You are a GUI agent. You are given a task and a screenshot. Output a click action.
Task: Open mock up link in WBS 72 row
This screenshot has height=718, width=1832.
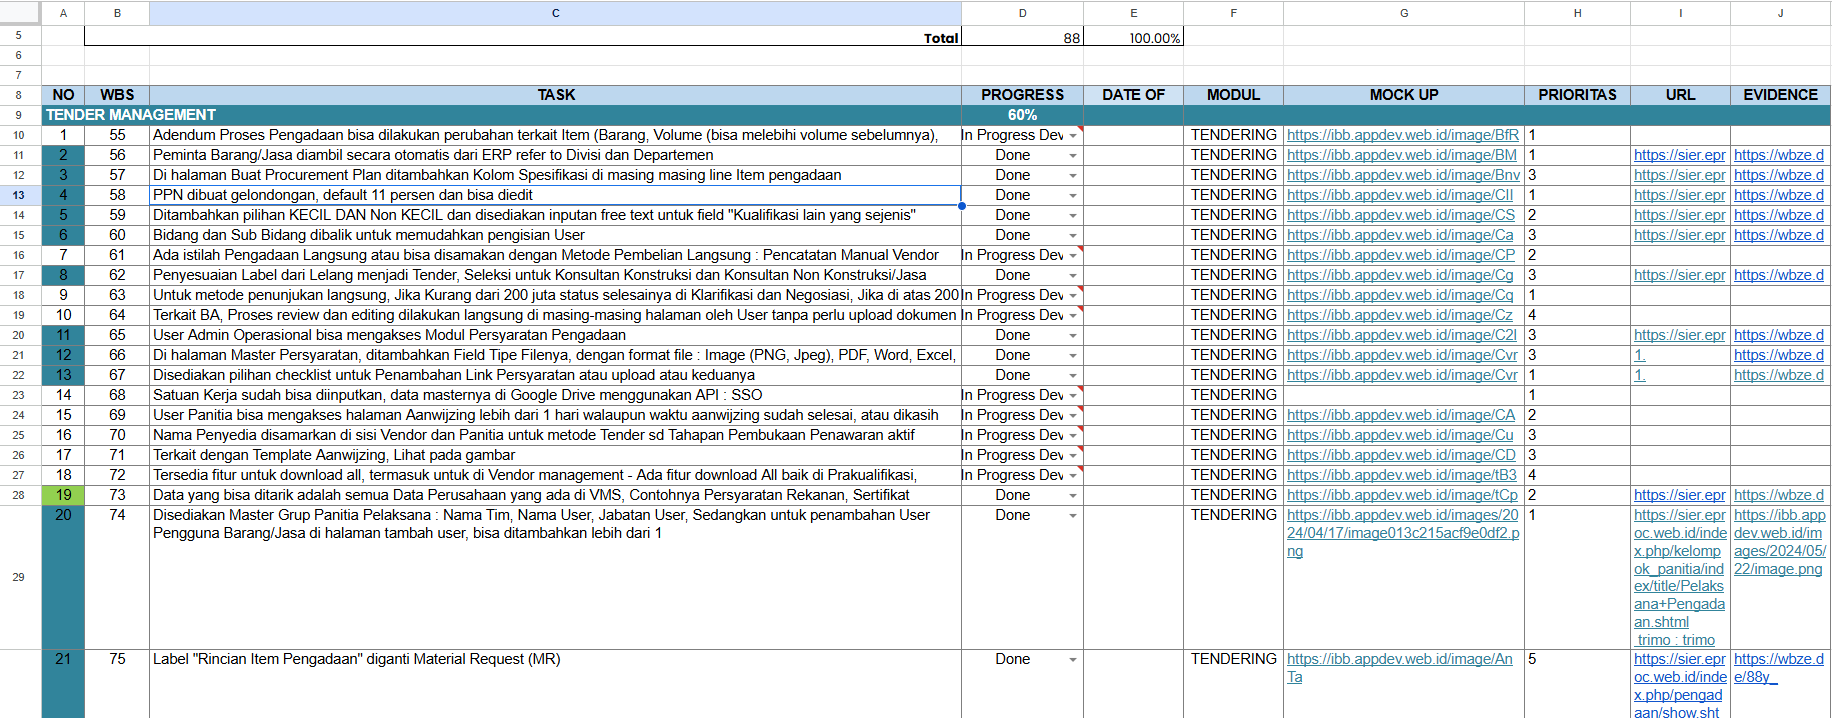[1401, 475]
